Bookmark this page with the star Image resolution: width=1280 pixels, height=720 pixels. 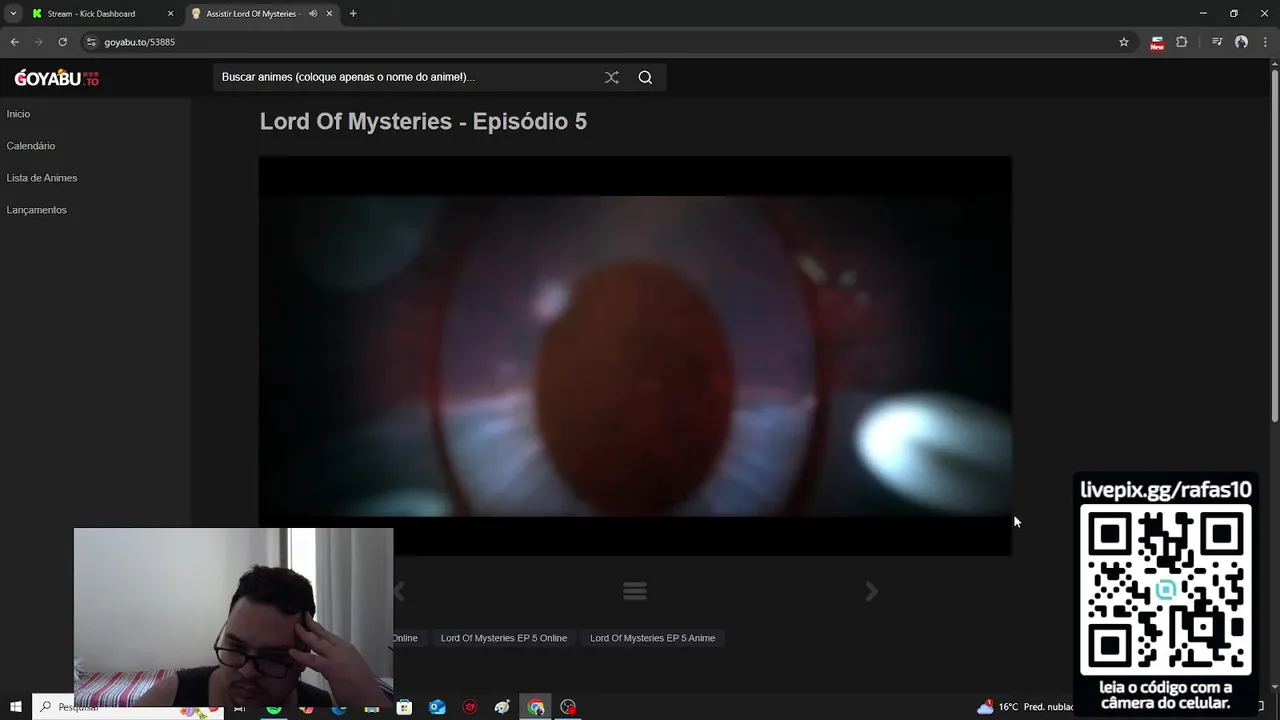pyautogui.click(x=1124, y=42)
